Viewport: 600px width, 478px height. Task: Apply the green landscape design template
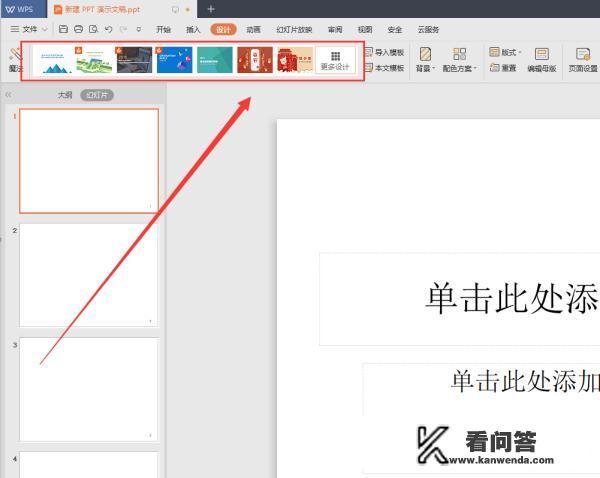pyautogui.click(x=94, y=60)
